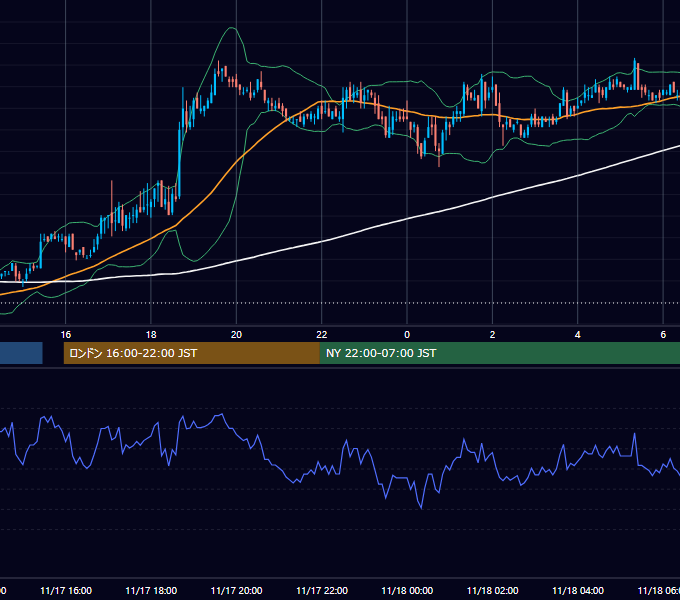Click the London 16:00-22:00 JST session bar
Viewport: 680px width, 600px height.
tap(192, 353)
